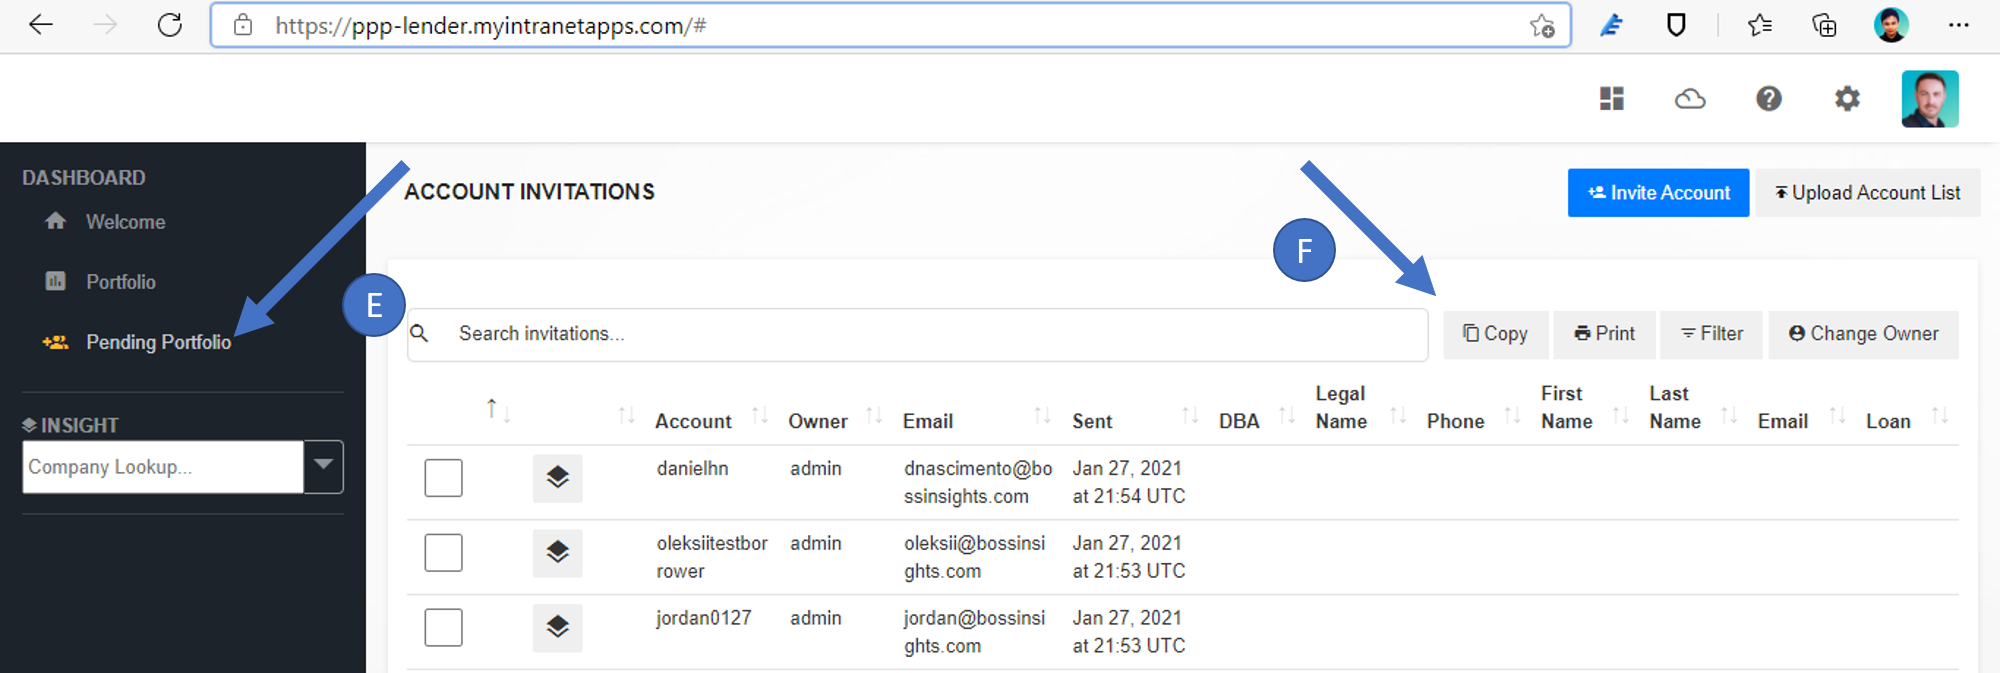This screenshot has width=2000, height=673.
Task: Open the dashboard grid icon in header
Action: [x=1611, y=98]
